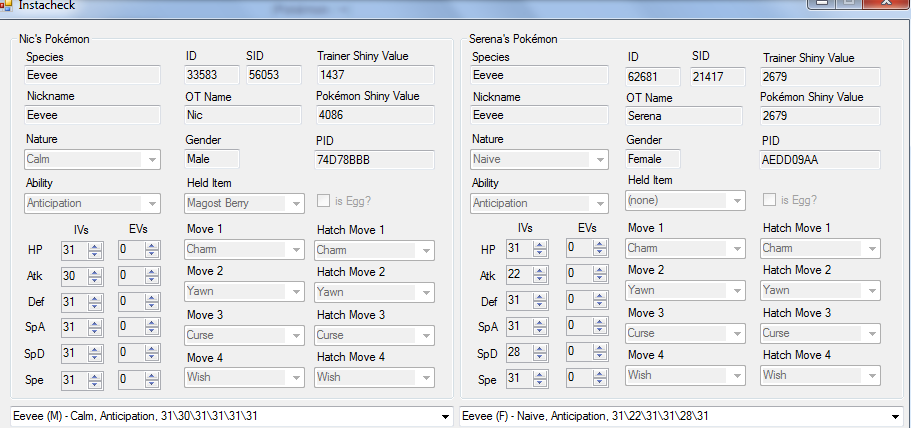Open Nic's Move 2 Yawn dropdown
Viewport: 911px width, 428px height.
pos(245,292)
